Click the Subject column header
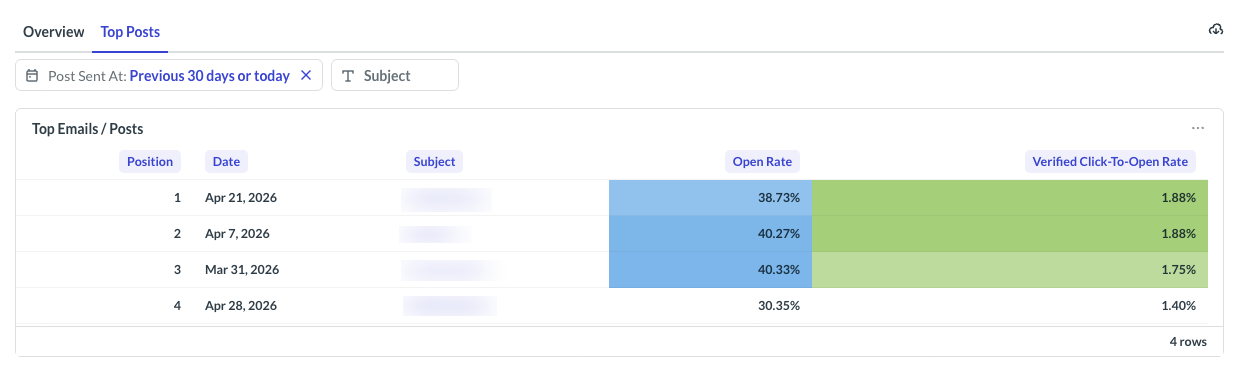Viewport: 1238px width, 369px height. 434,161
